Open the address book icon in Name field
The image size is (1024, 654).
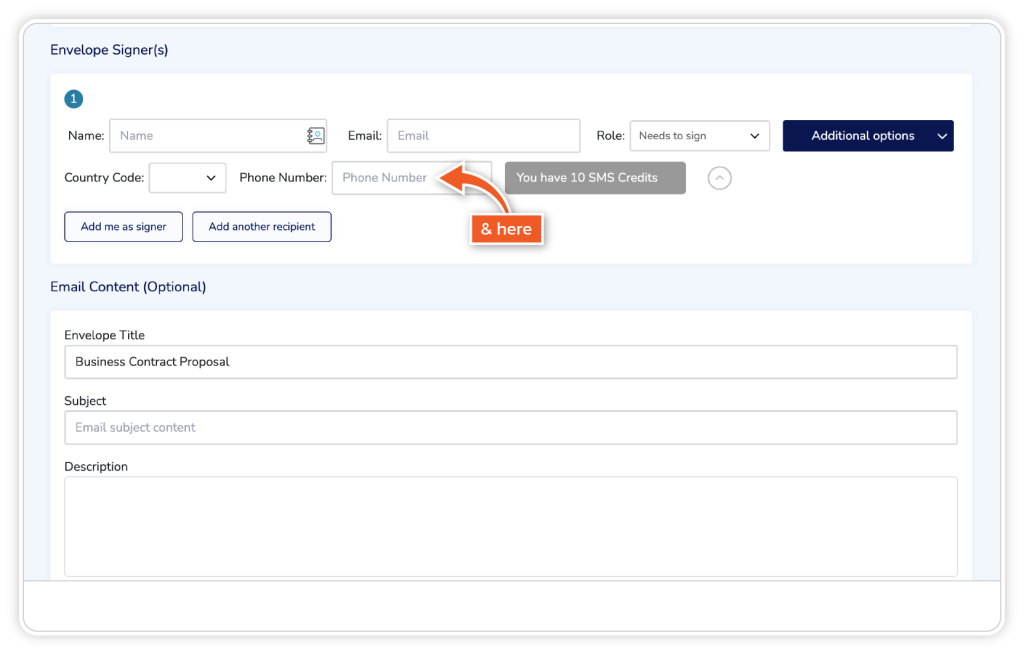316,136
